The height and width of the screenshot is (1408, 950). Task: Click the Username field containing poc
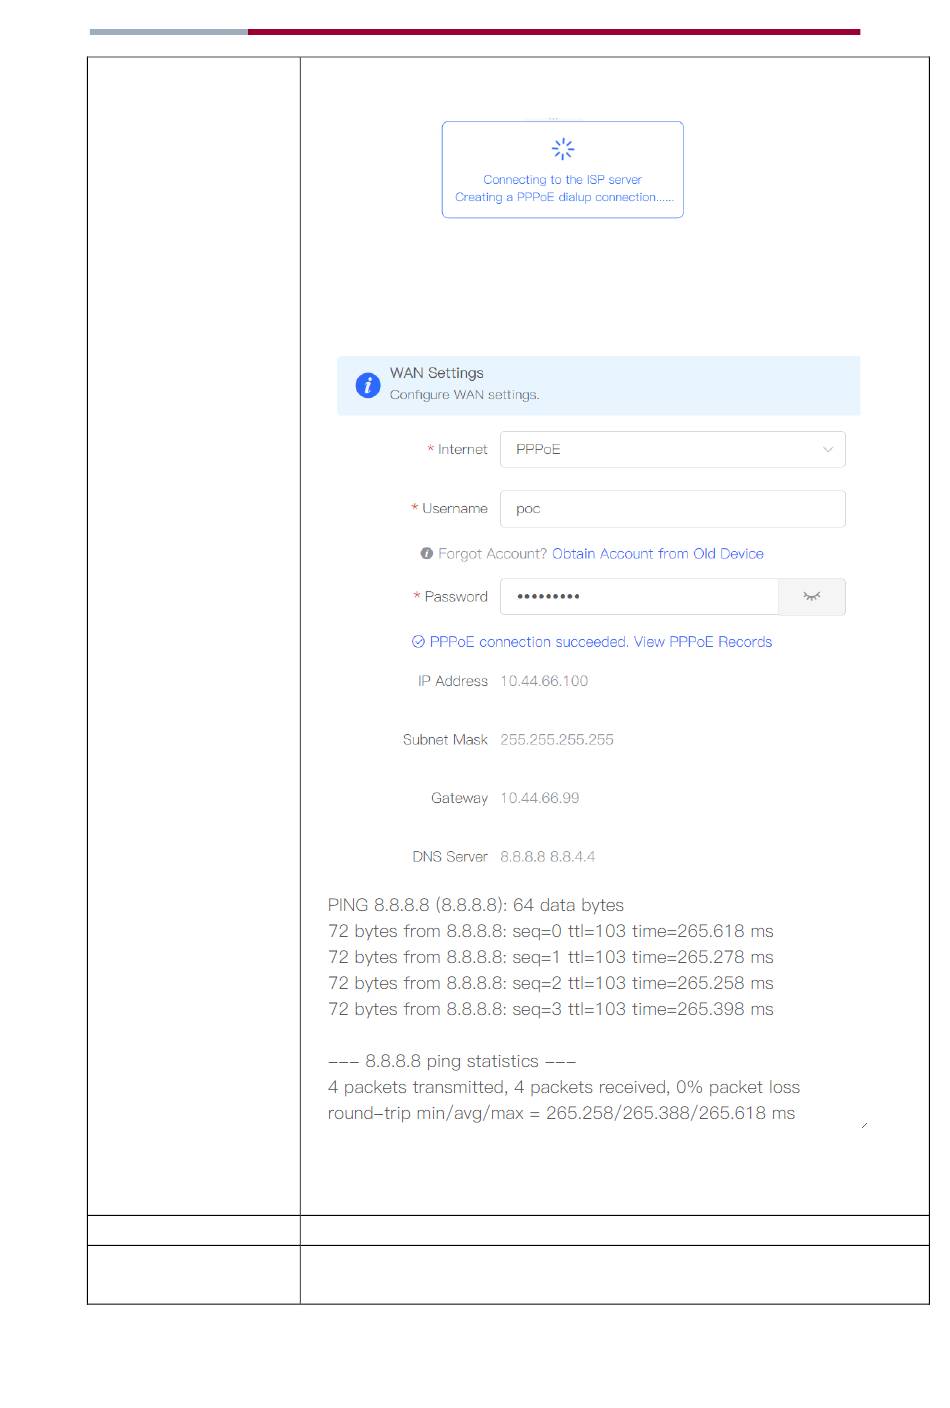(x=672, y=509)
